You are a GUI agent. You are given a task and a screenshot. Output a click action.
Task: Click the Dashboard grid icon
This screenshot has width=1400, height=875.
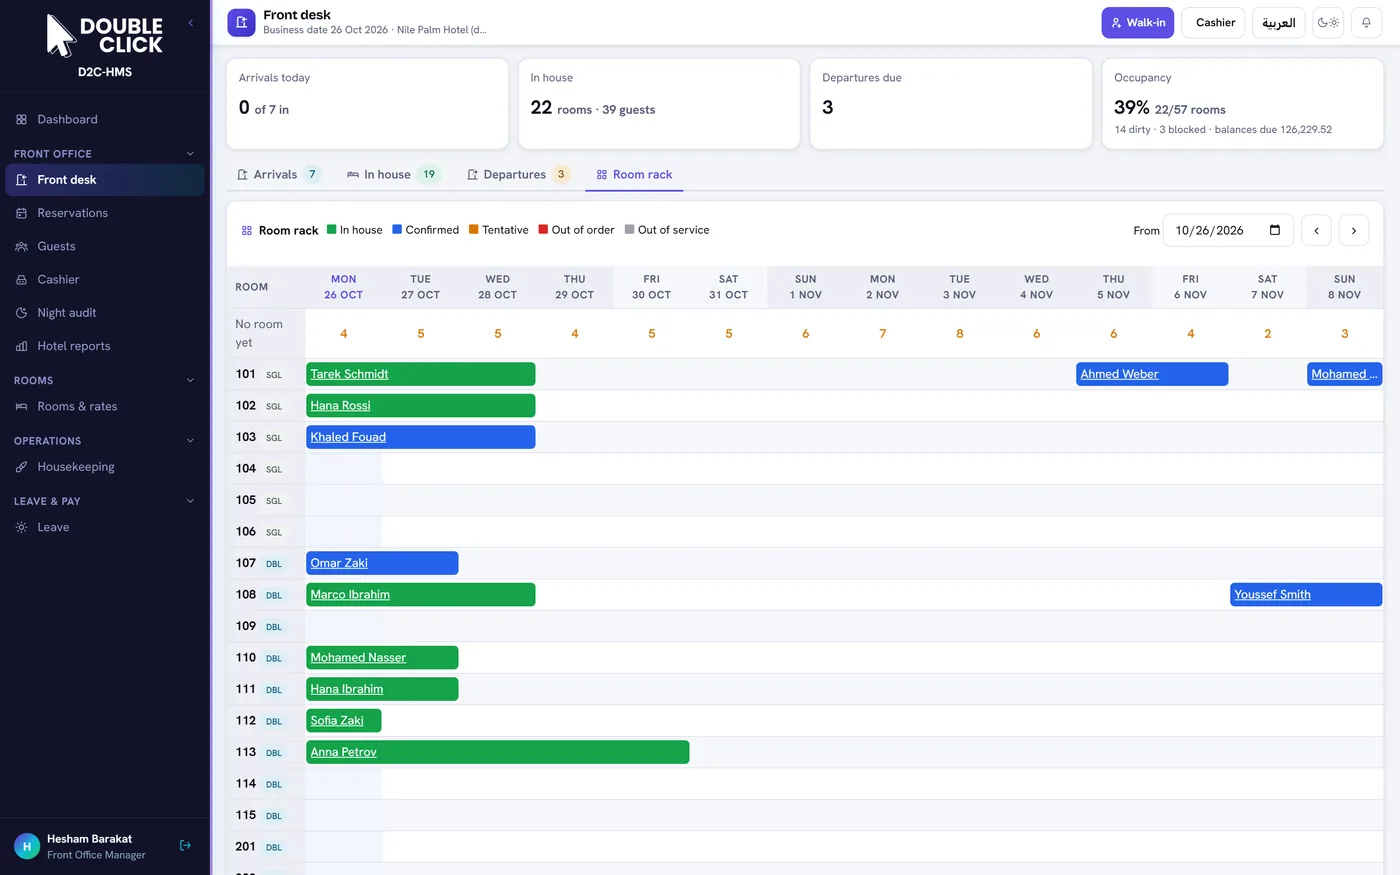(22, 120)
